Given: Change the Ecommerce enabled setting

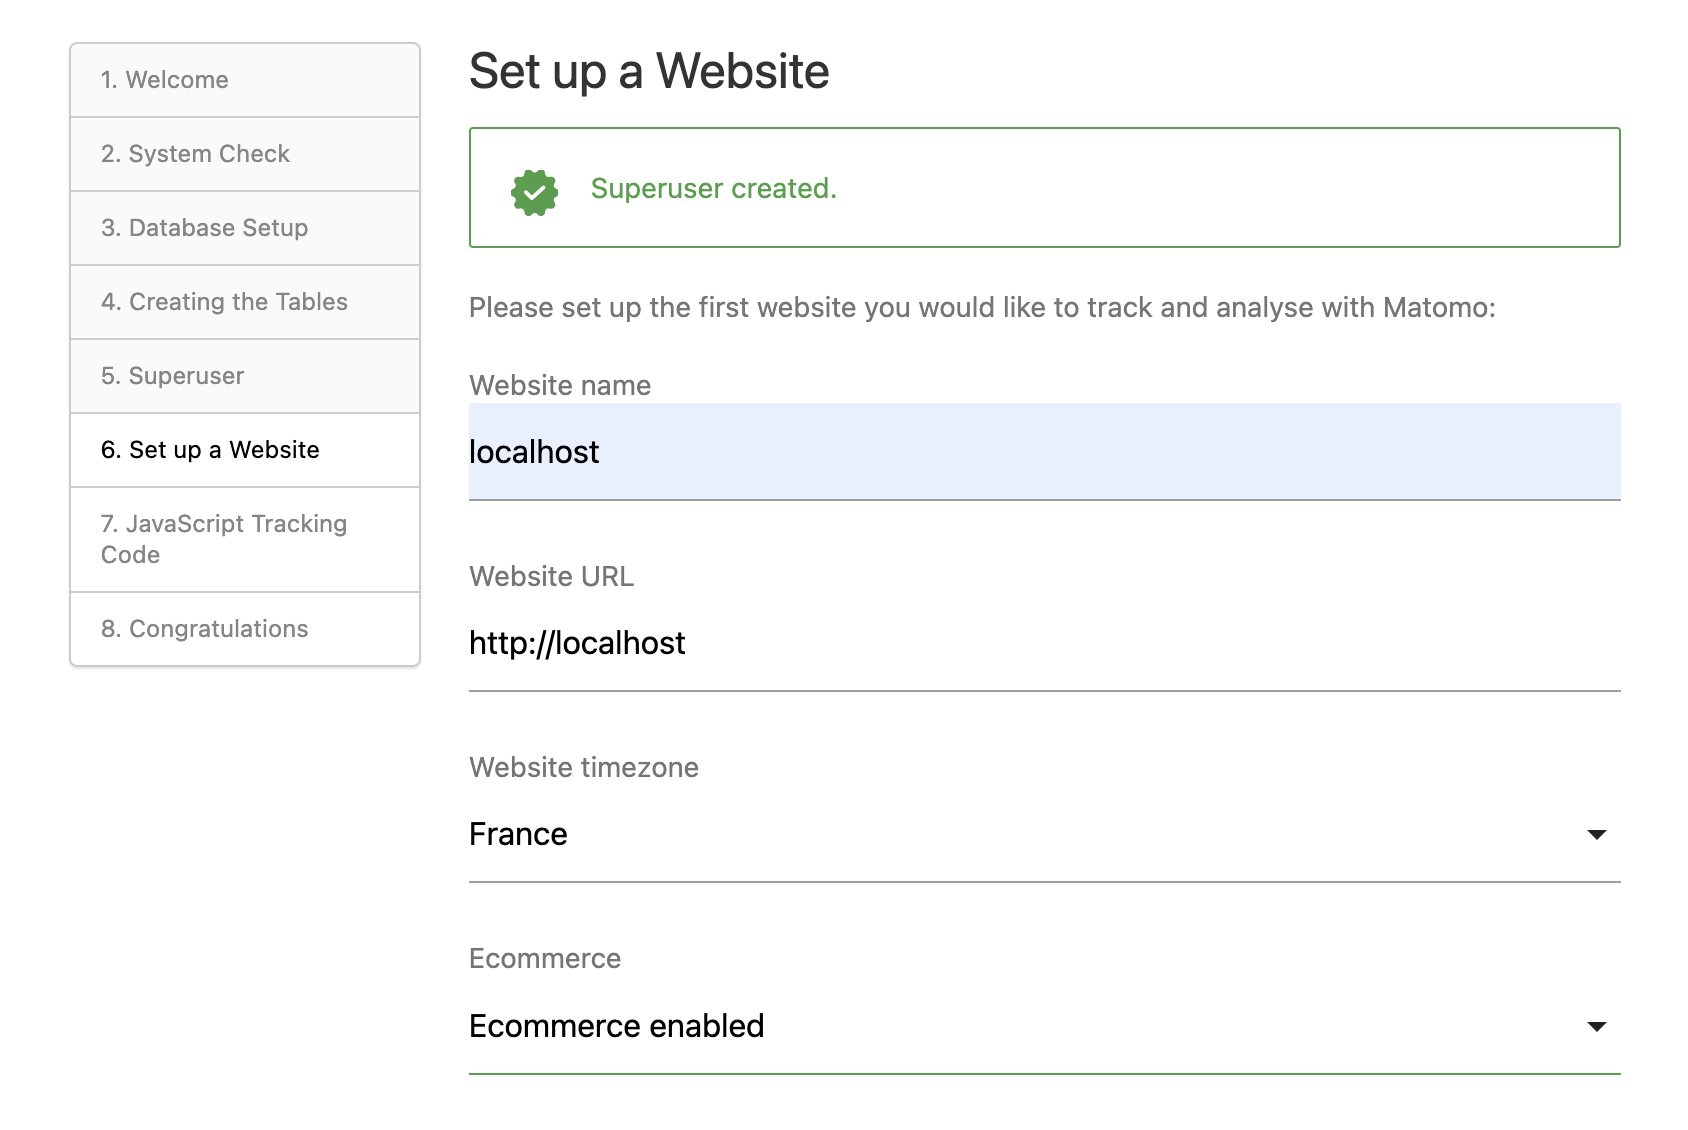Looking at the screenshot, I should tap(1597, 1026).
